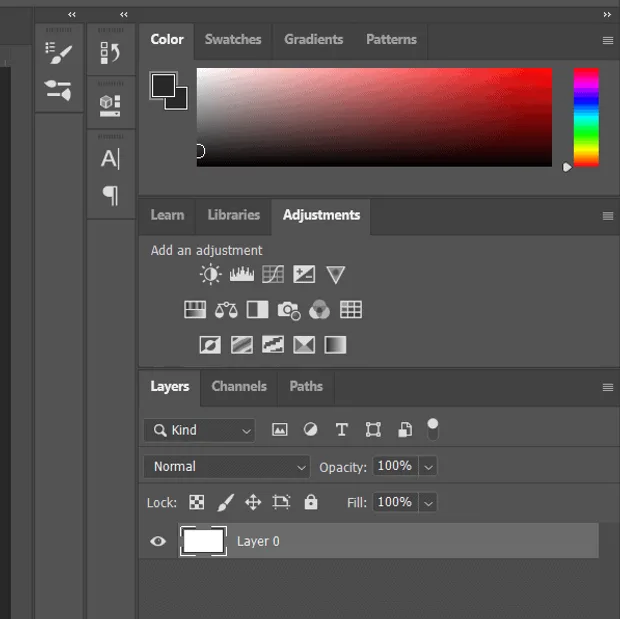Add a Threshold adjustment

pos(273,345)
